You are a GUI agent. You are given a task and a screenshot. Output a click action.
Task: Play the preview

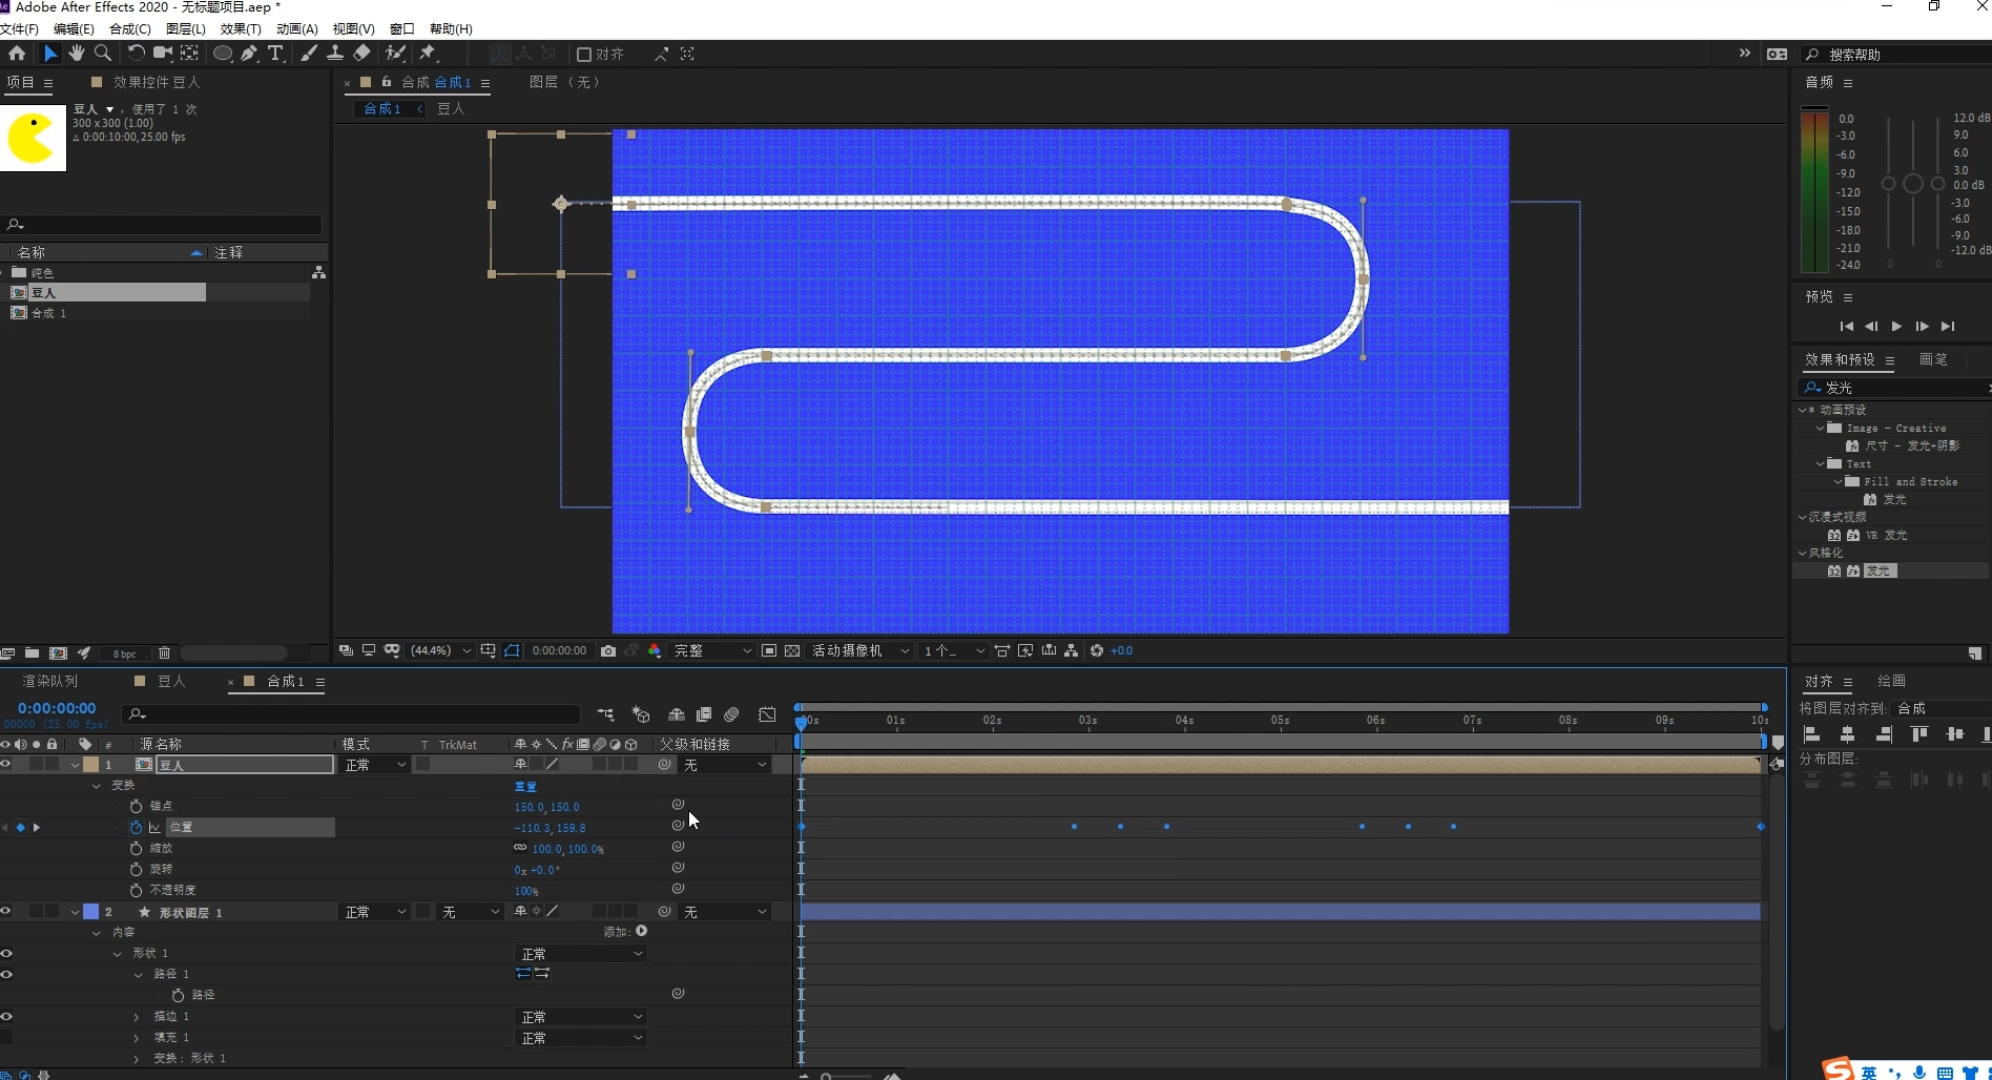(x=1896, y=326)
